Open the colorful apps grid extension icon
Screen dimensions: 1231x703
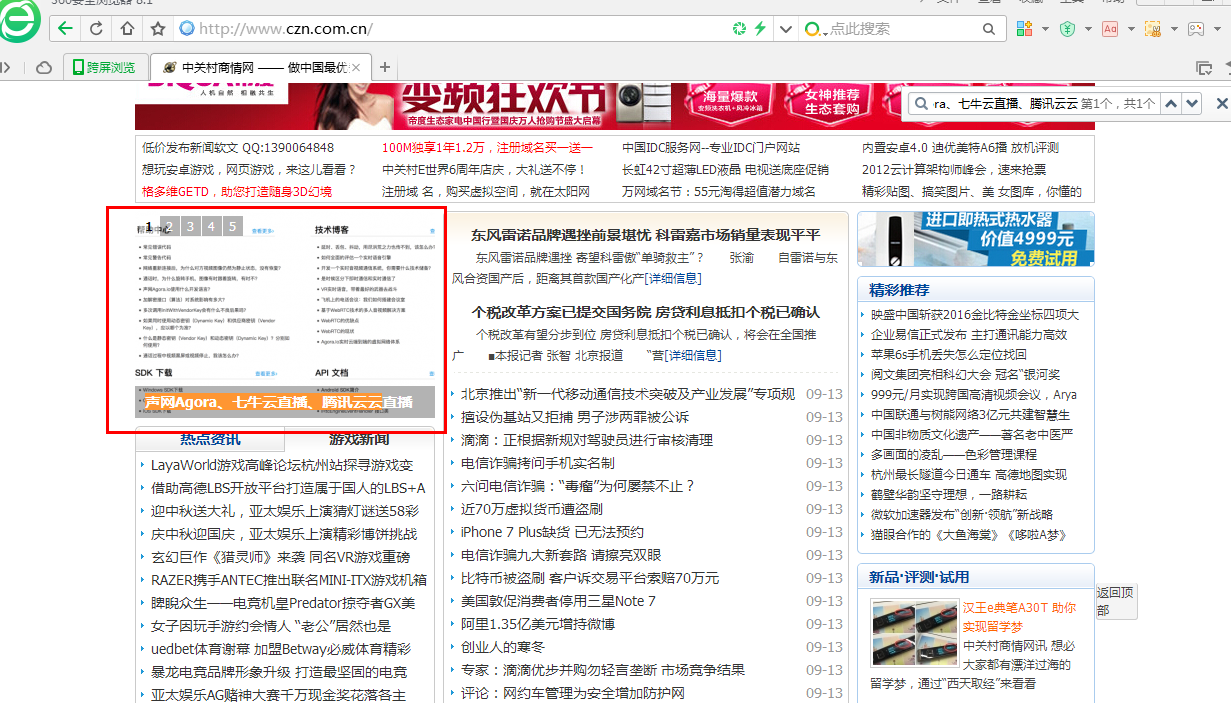[x=1025, y=29]
